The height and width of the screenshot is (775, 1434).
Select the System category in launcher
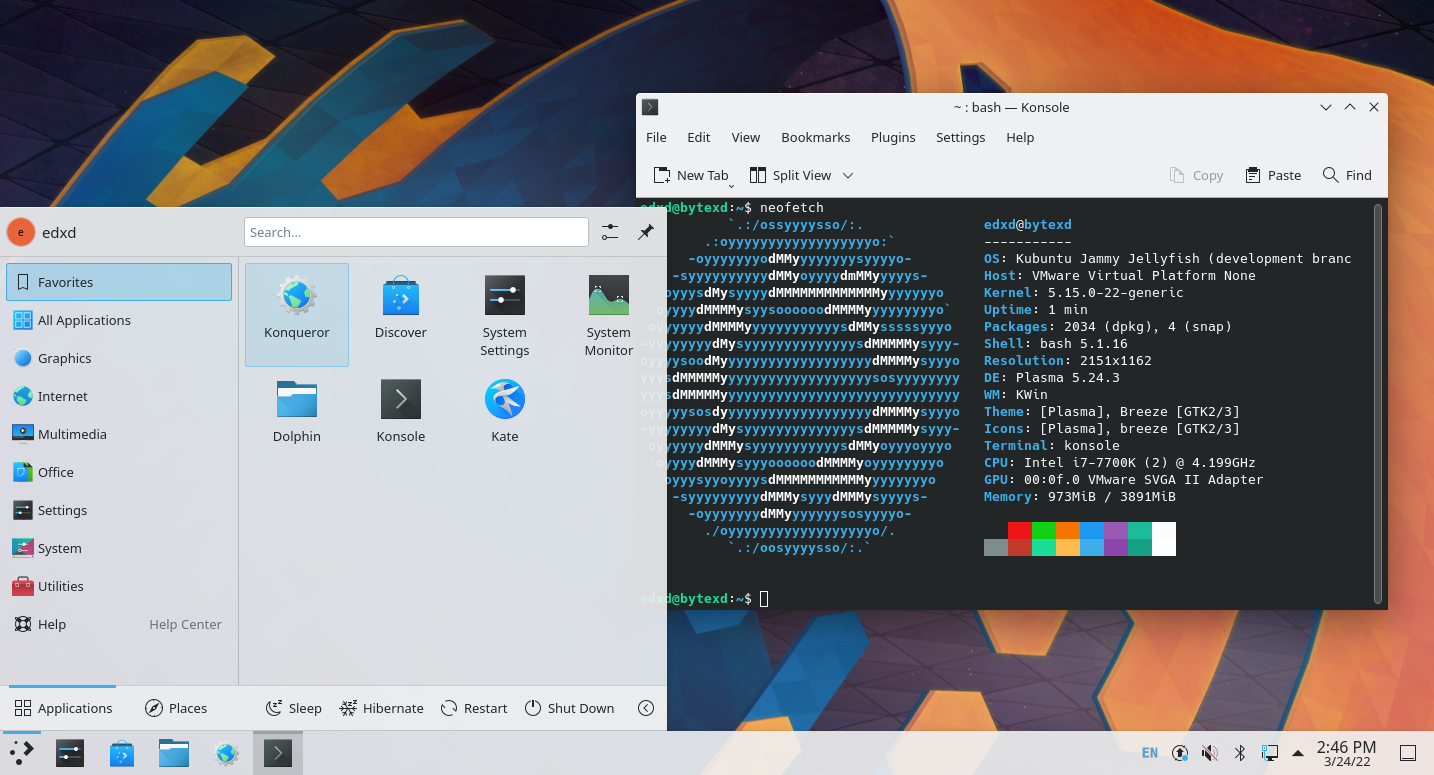pyautogui.click(x=119, y=548)
